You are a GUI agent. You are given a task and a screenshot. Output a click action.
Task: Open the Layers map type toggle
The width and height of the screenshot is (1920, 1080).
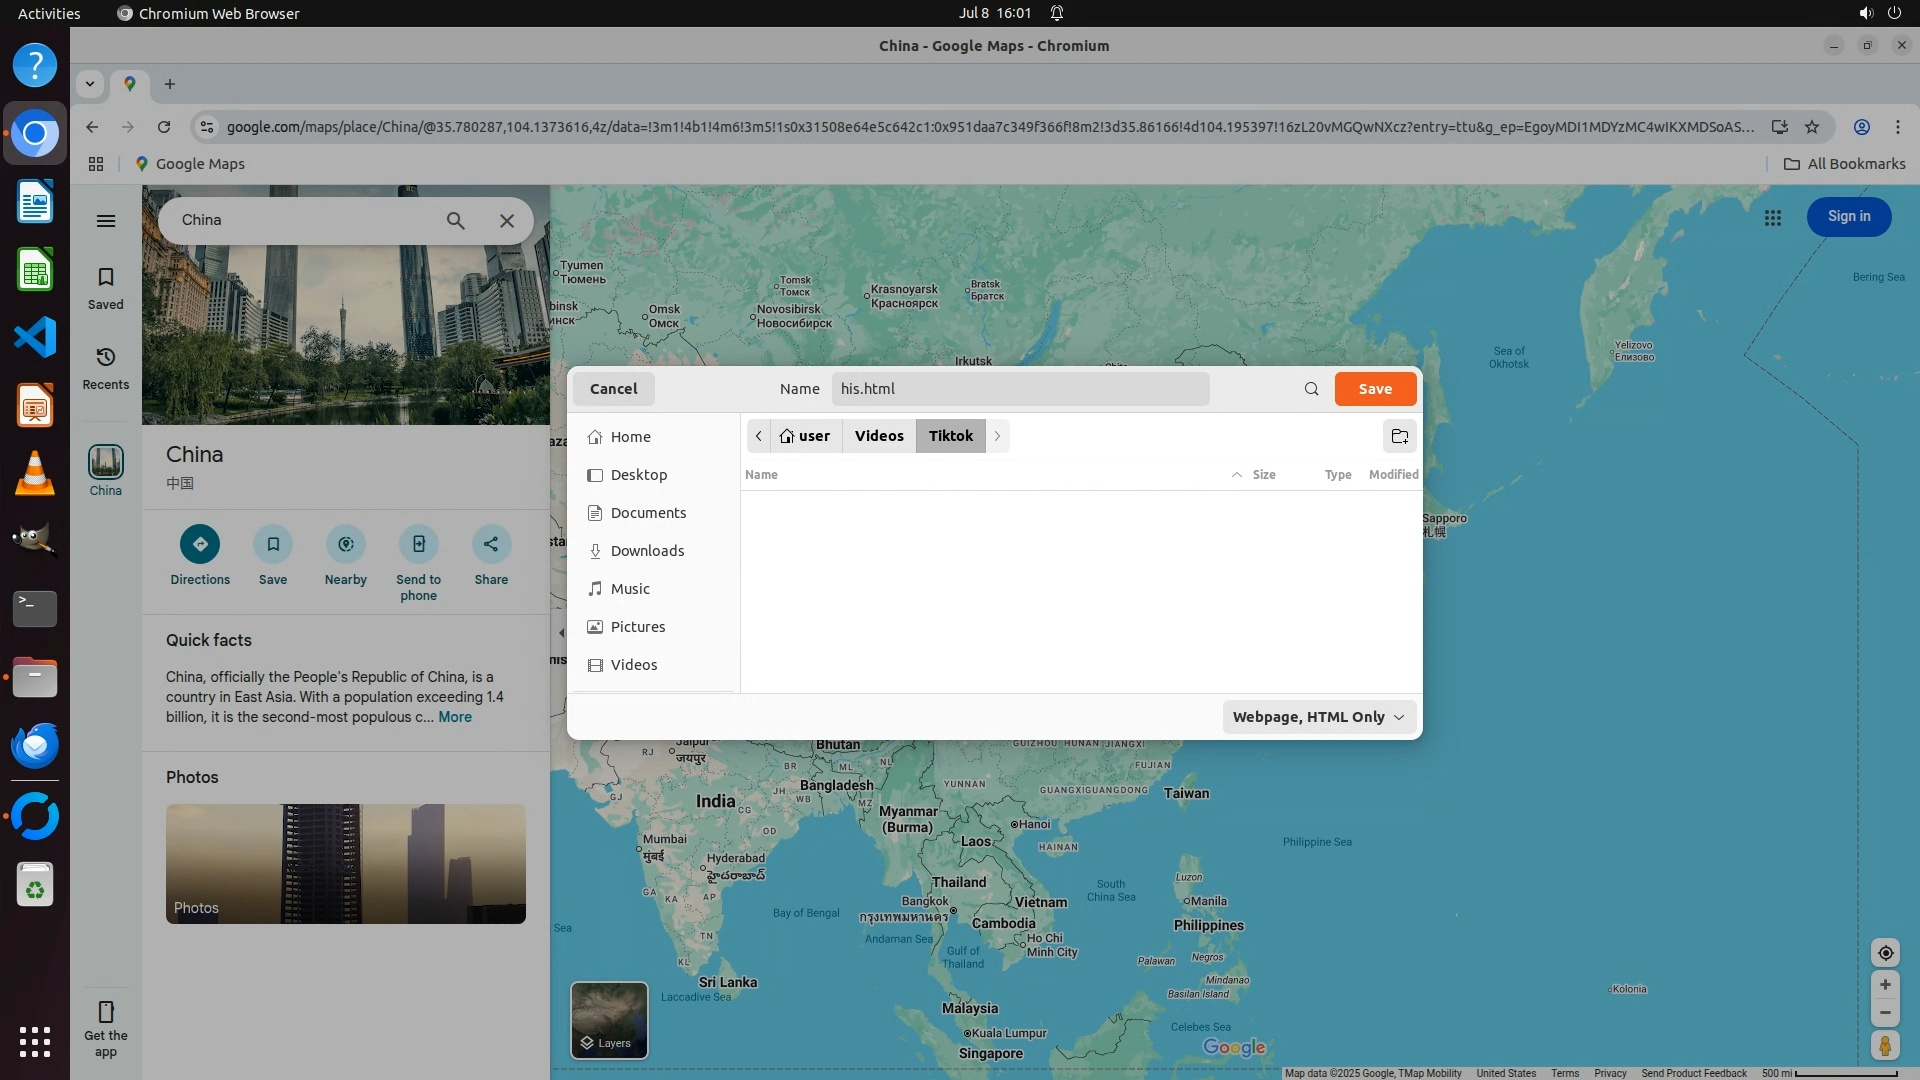coord(609,1020)
